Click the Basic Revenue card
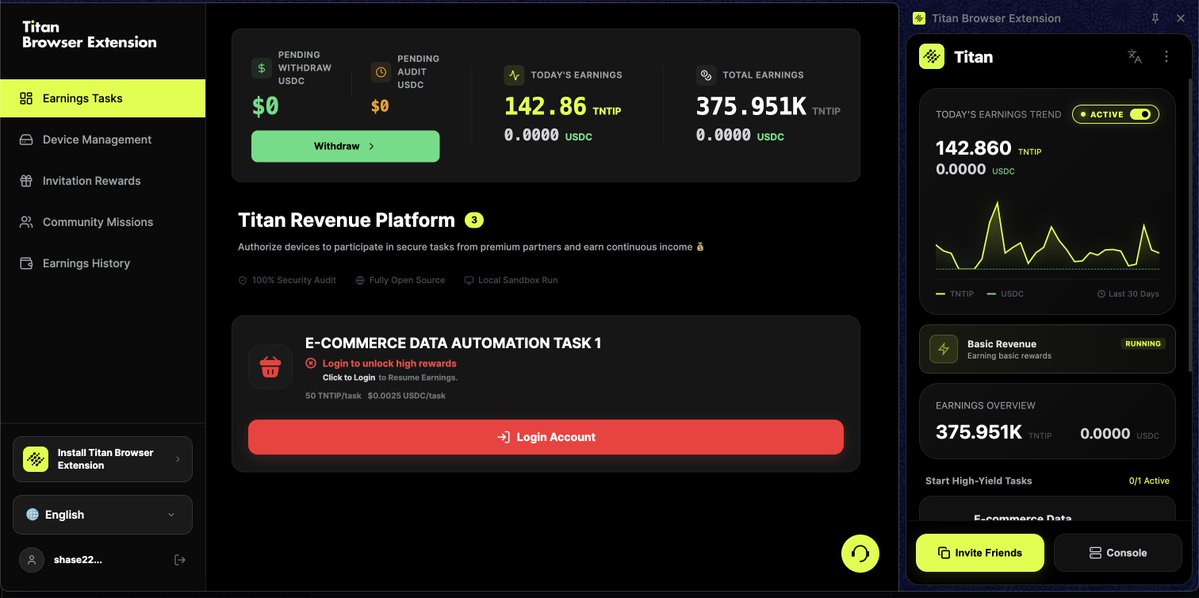This screenshot has height=598, width=1199. [1047, 349]
